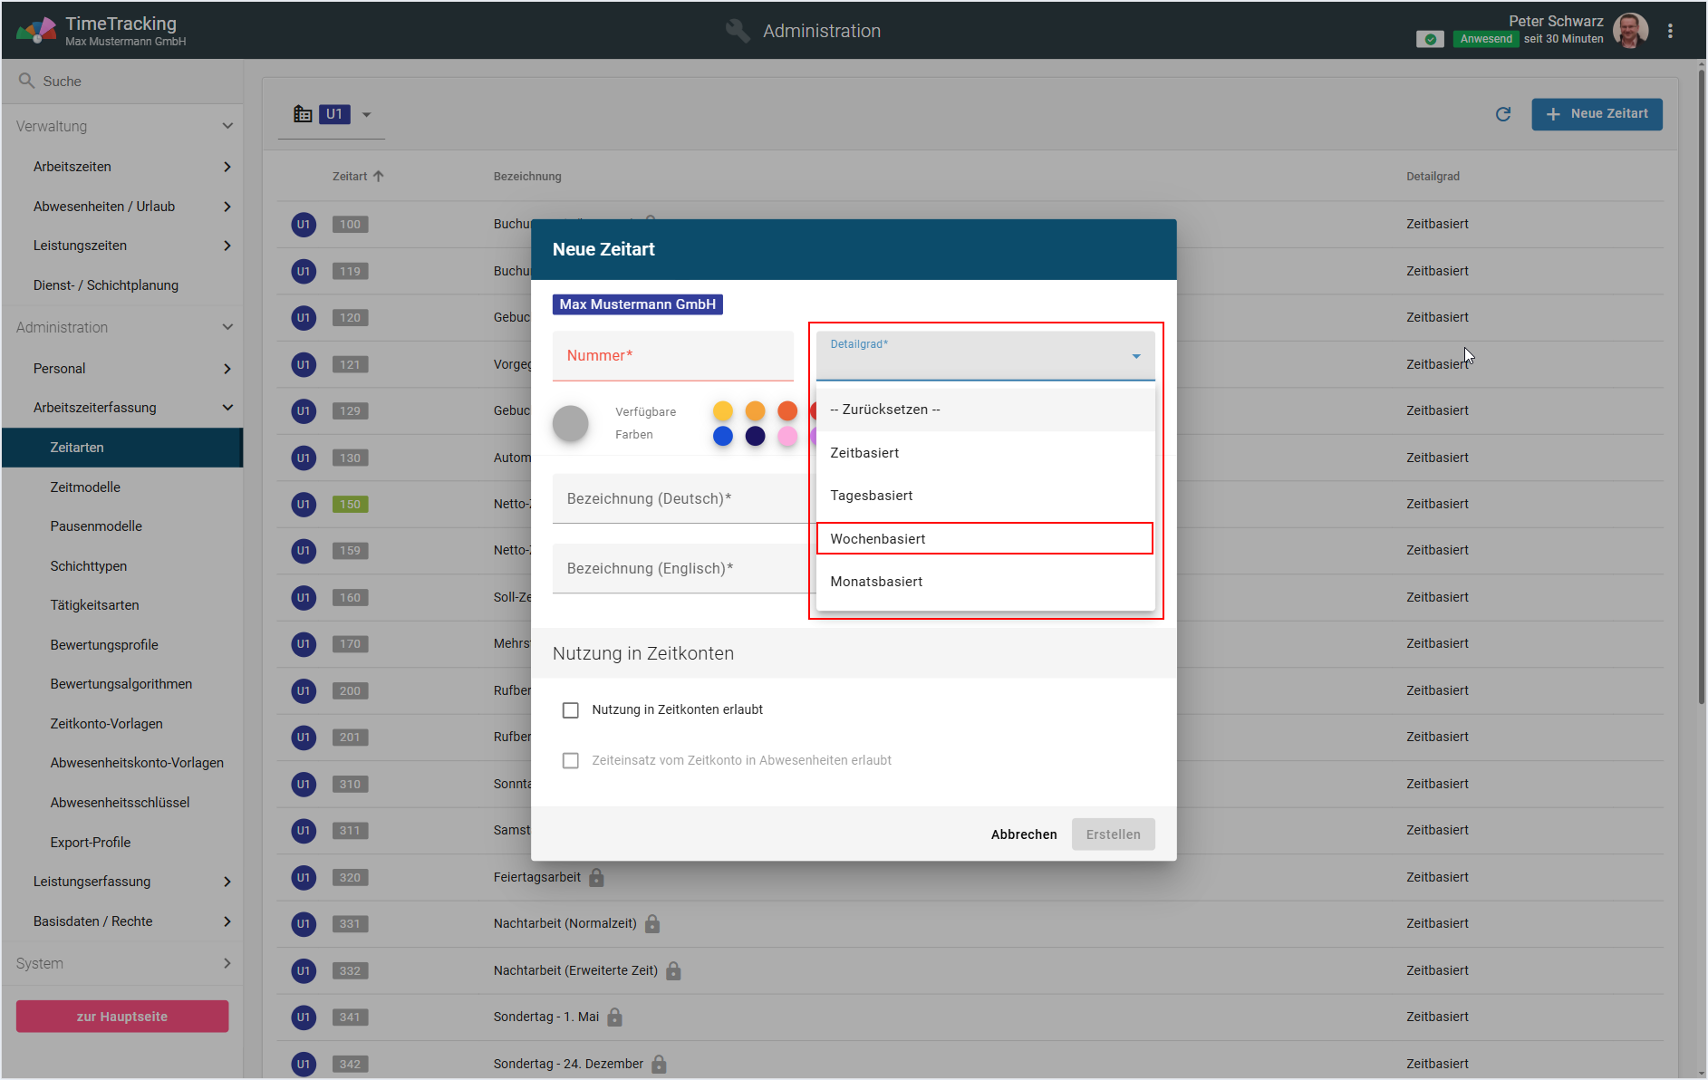This screenshot has height=1080, width=1708.
Task: Click the lock icon beside Feiertagsarbeit
Action: pyautogui.click(x=597, y=877)
